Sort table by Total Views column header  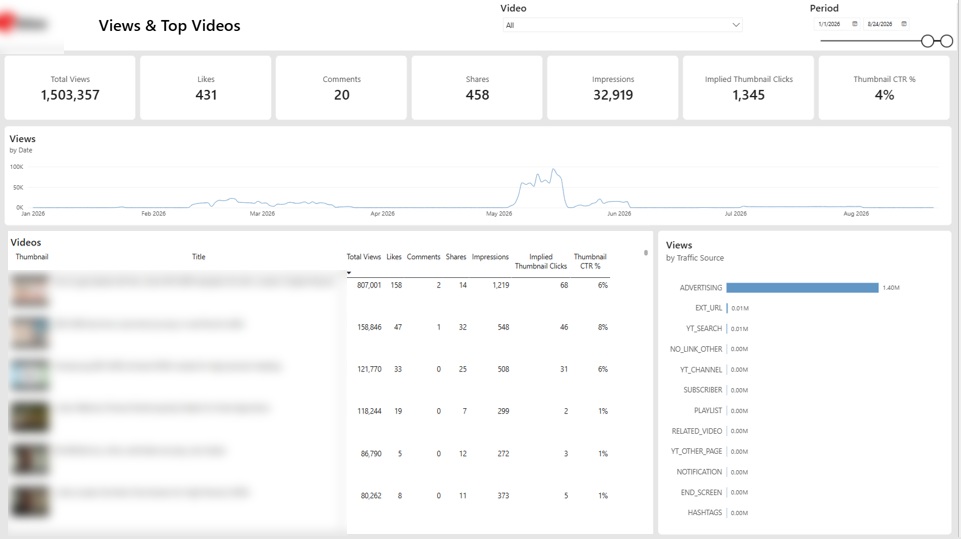click(x=363, y=257)
